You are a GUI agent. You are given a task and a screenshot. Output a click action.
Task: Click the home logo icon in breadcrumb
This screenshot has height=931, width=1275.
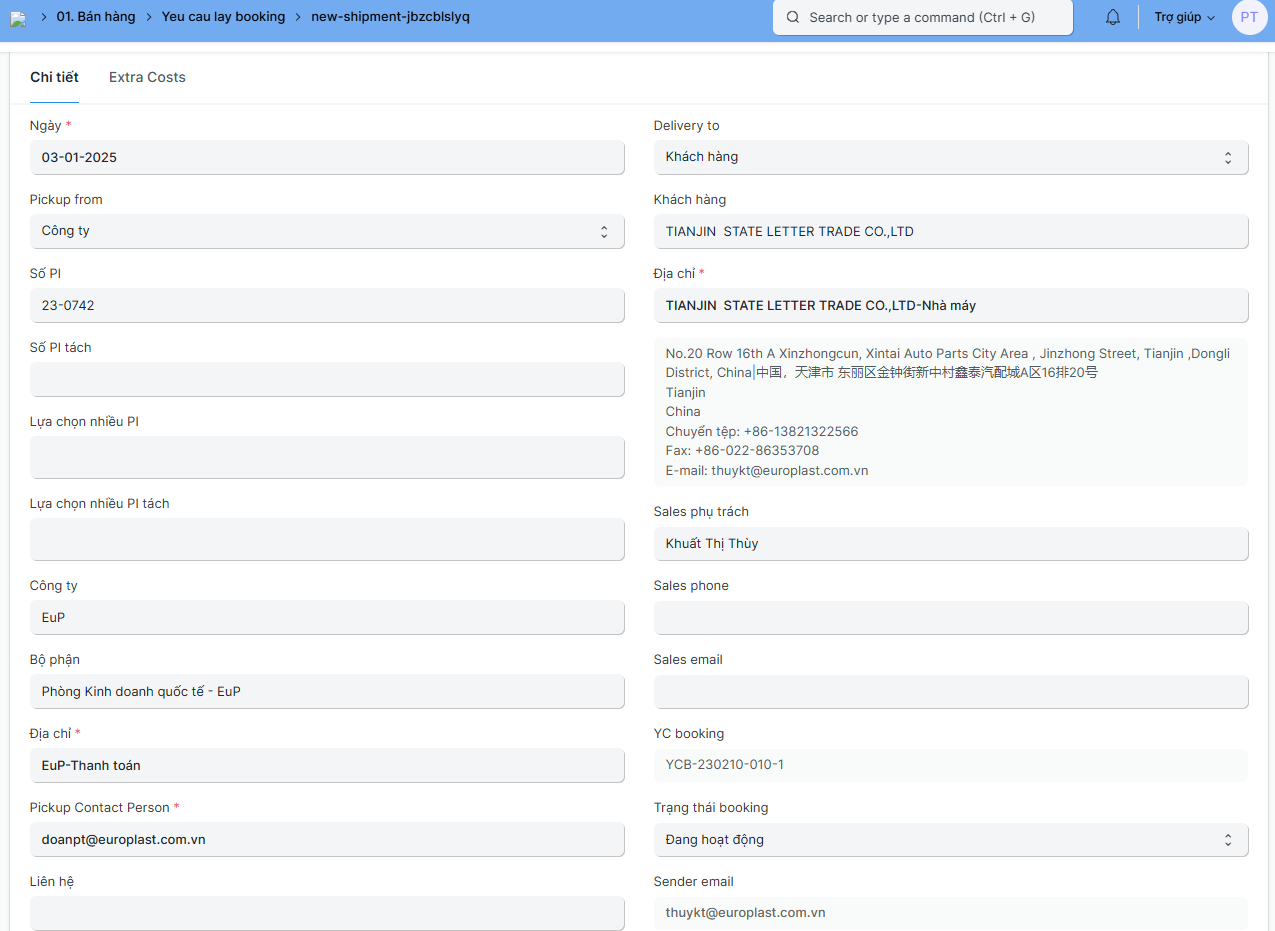[x=18, y=18]
